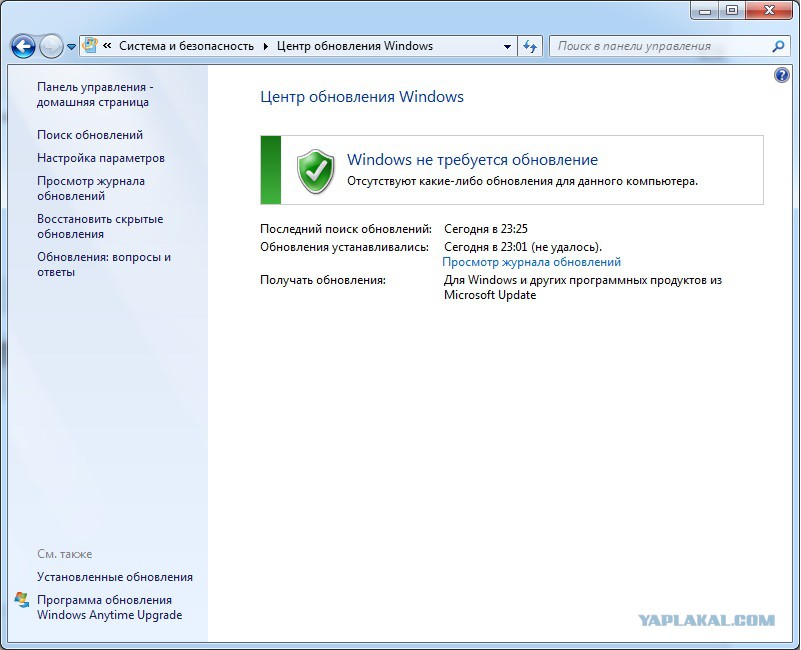This screenshot has height=650, width=801.
Task: Click 'Сегодня в 23:01 (не удалось).' text
Action: tap(523, 247)
